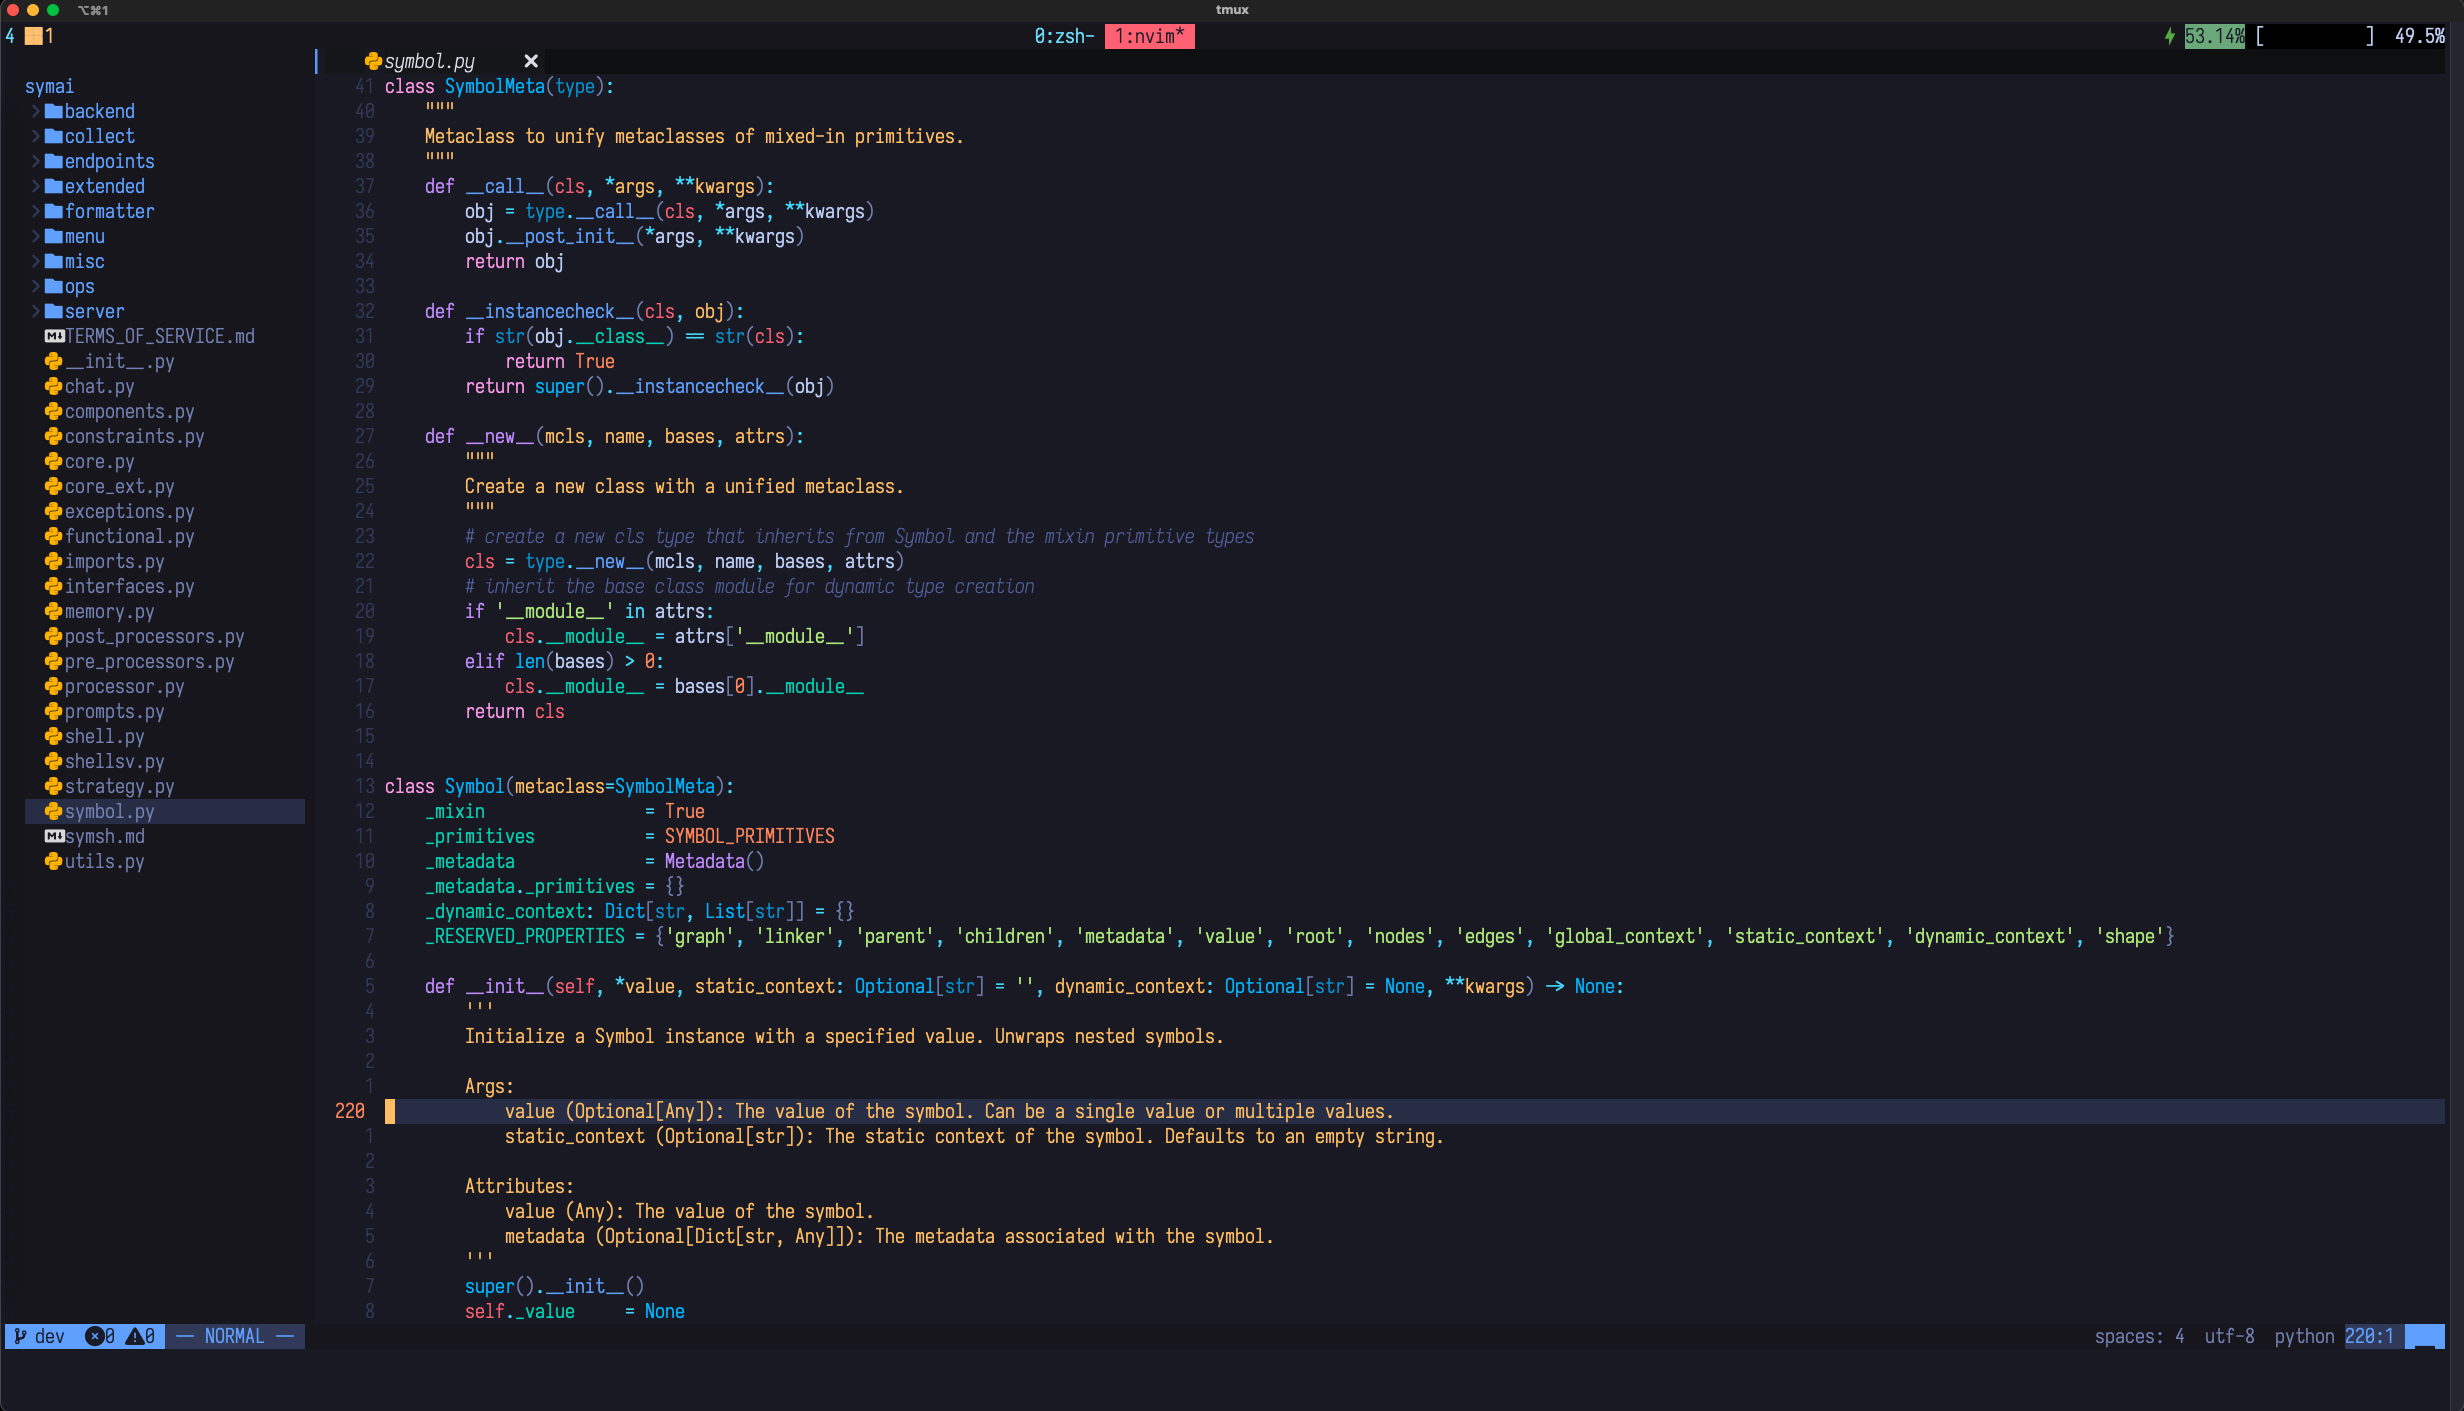Image resolution: width=2464 pixels, height=1411 pixels.
Task: Select the highlighted symbol.py tree entry
Action: pyautogui.click(x=165, y=811)
